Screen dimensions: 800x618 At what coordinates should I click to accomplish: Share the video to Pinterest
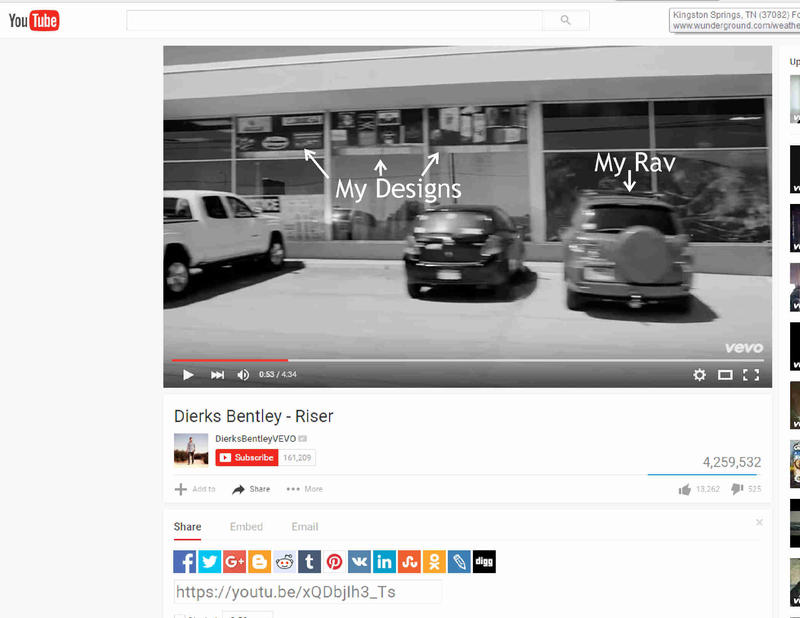(x=334, y=562)
